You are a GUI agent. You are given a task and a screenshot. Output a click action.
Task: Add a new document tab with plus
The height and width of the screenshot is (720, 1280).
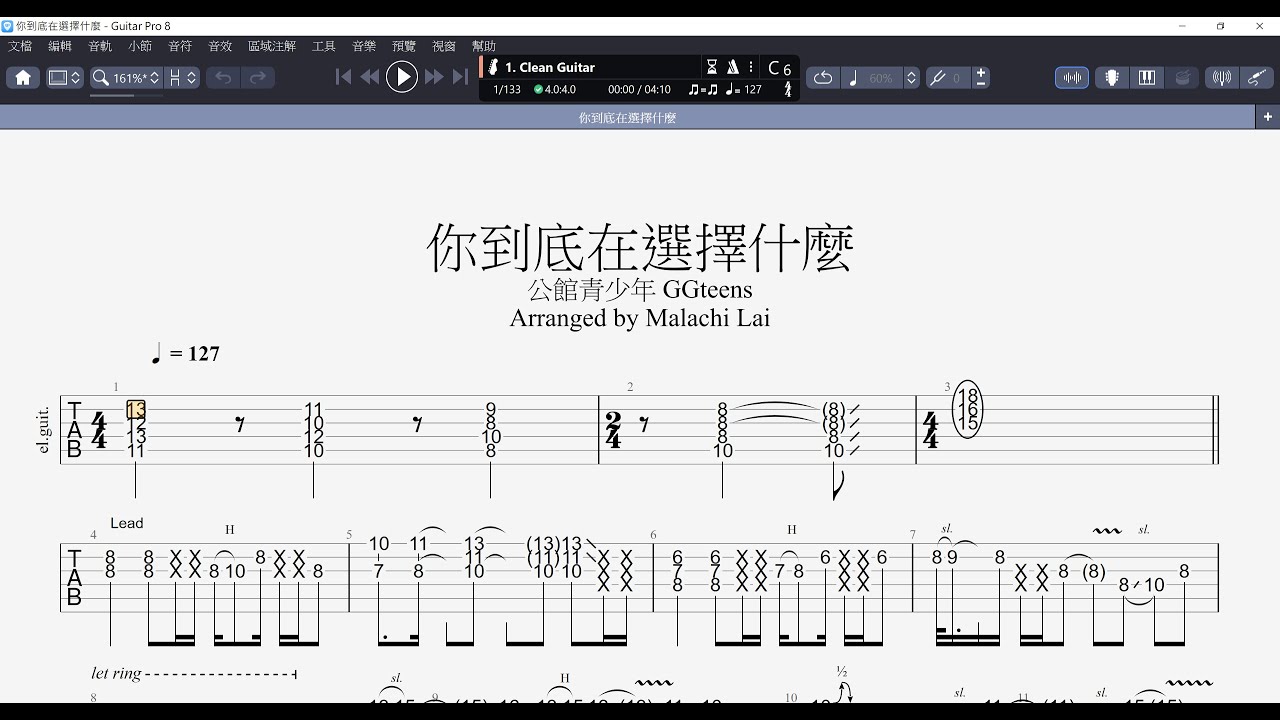click(1268, 117)
